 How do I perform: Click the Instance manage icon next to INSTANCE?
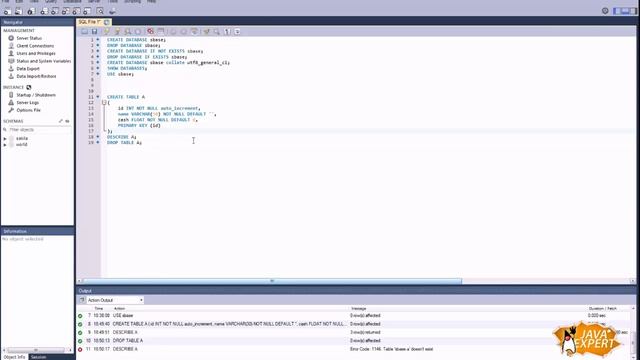[29, 87]
